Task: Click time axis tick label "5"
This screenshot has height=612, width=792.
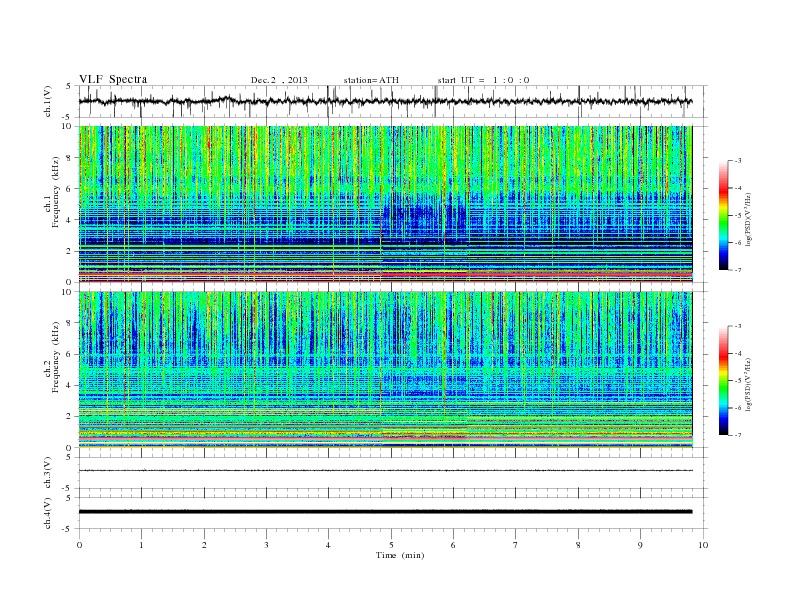Action: point(391,545)
